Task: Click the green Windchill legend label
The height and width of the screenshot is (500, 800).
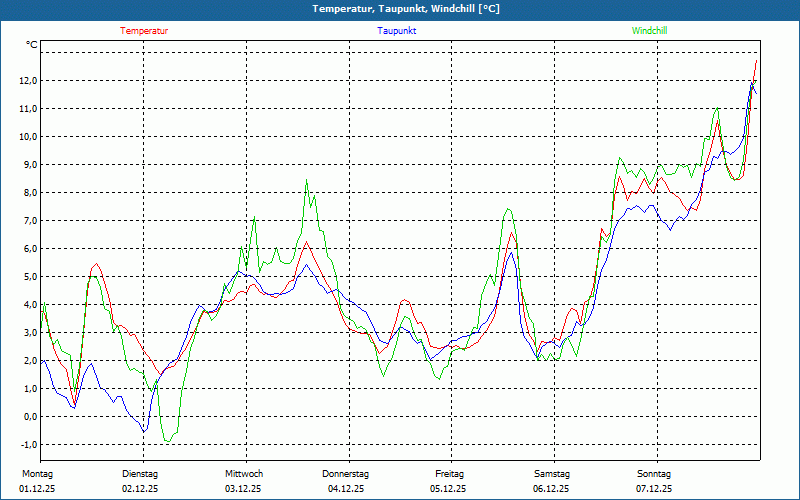Action: click(x=649, y=31)
